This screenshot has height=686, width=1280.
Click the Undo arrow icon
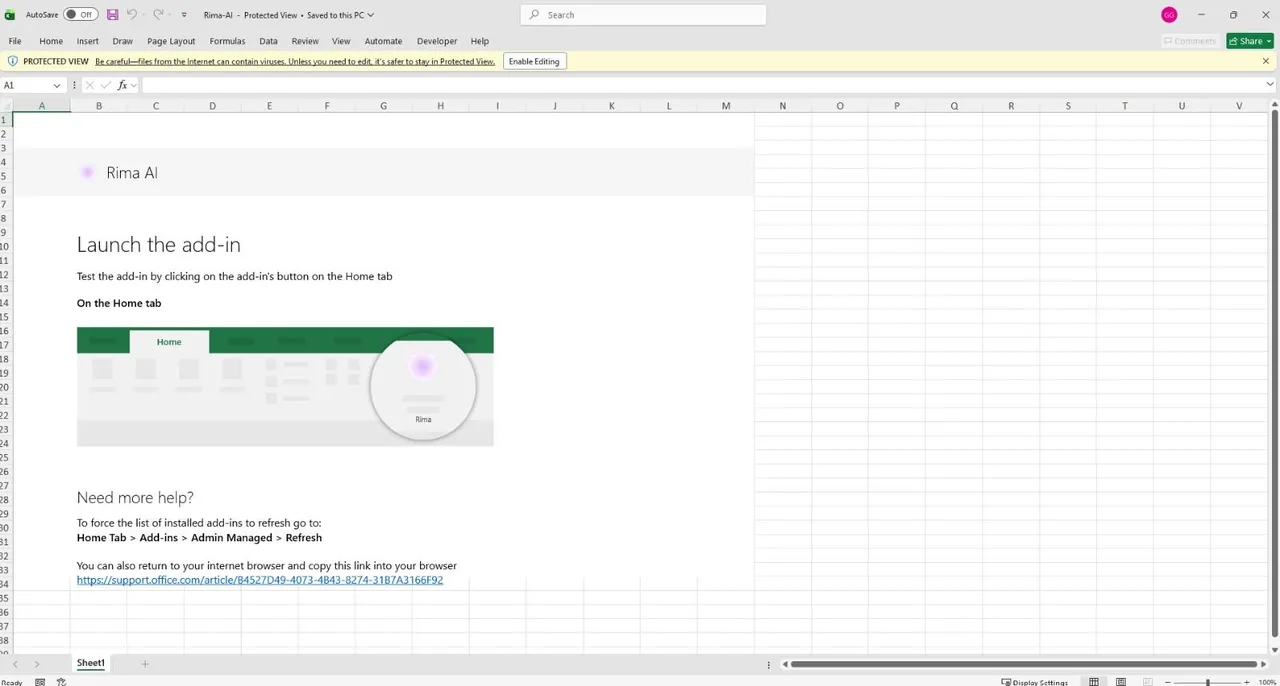(131, 15)
